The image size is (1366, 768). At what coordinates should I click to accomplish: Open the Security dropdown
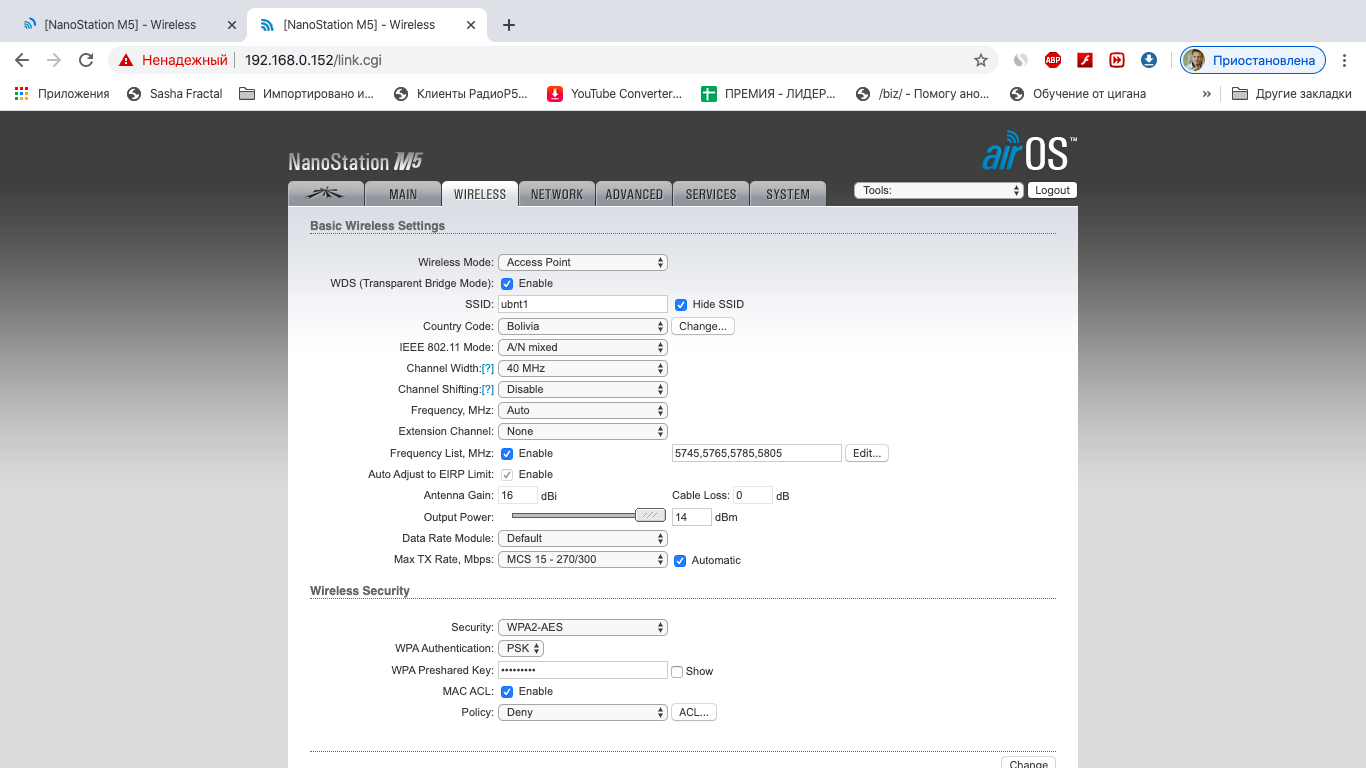point(583,628)
